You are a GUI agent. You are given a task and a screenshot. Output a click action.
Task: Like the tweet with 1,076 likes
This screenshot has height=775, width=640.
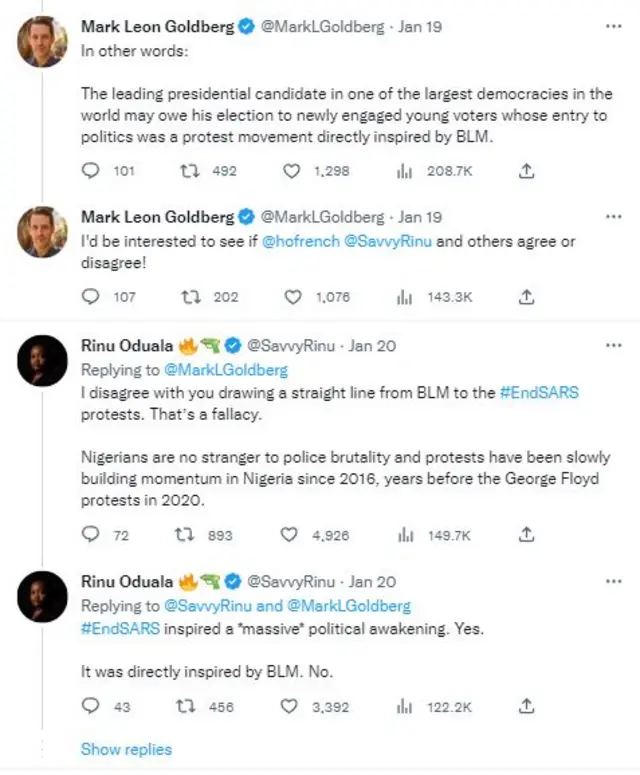pyautogui.click(x=292, y=297)
